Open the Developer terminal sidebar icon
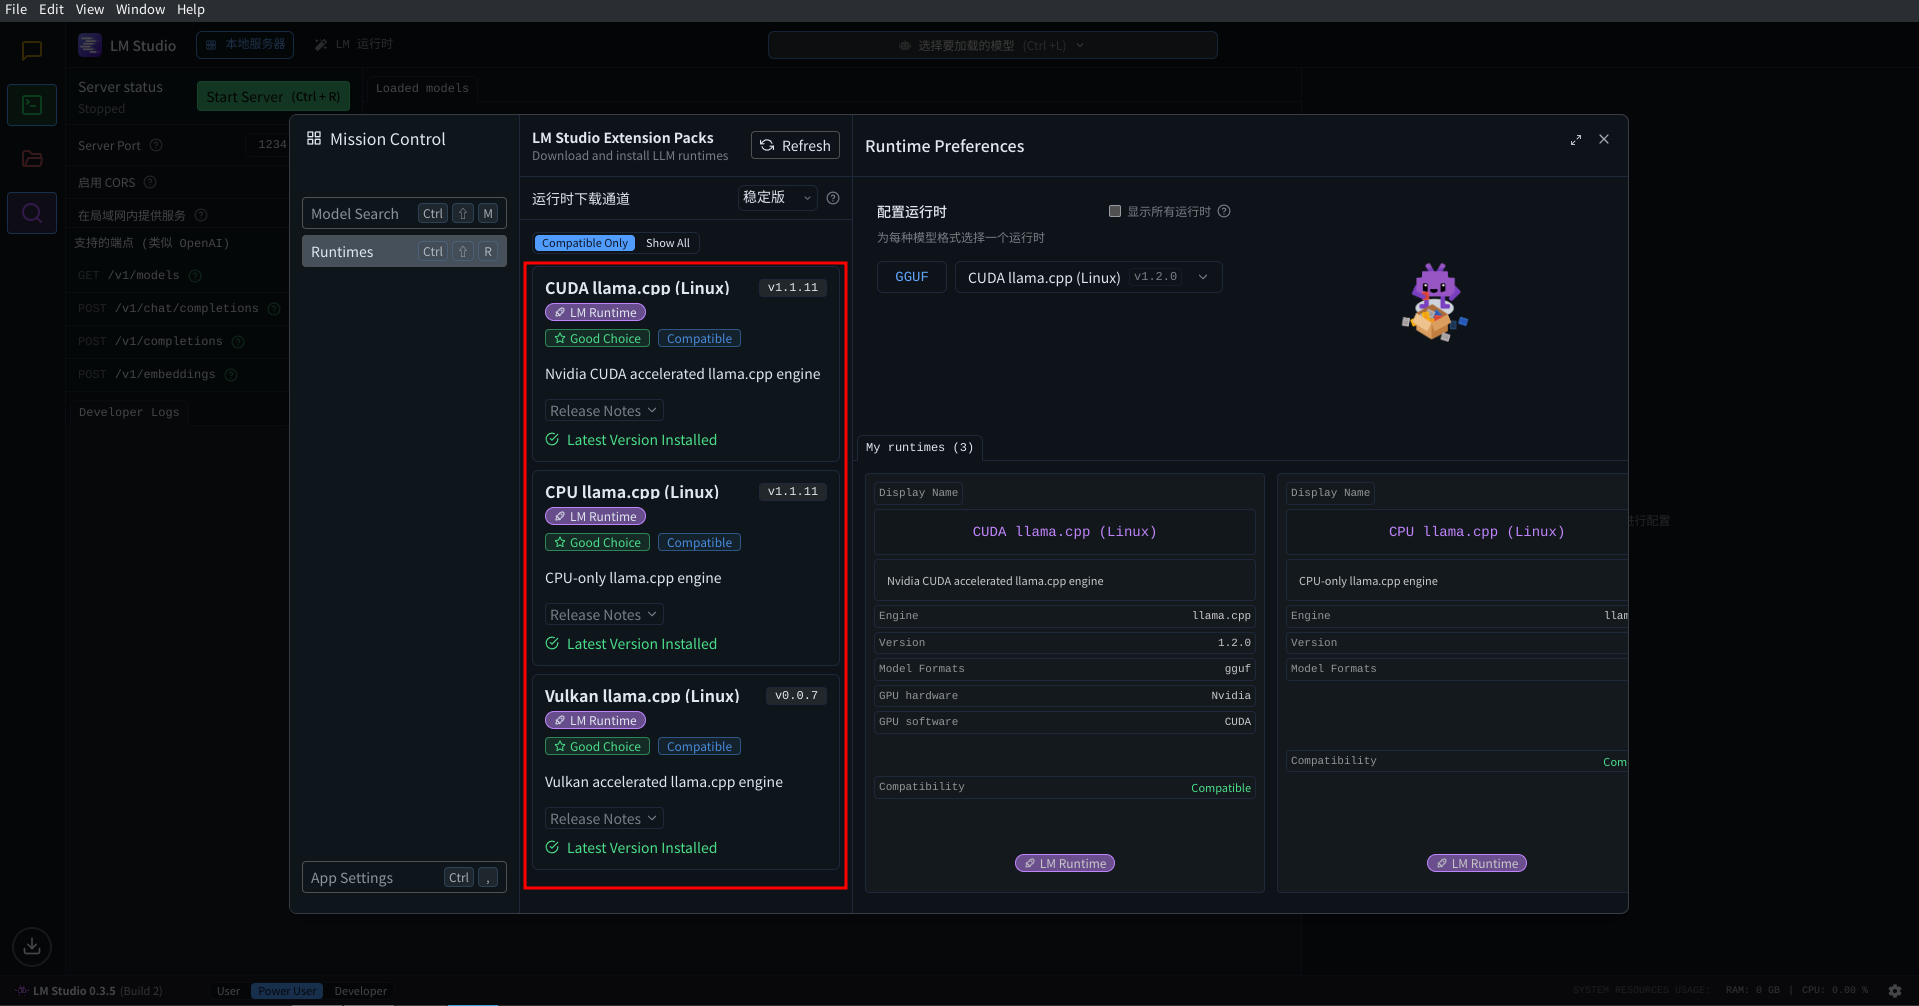This screenshot has width=1919, height=1006. [x=32, y=105]
